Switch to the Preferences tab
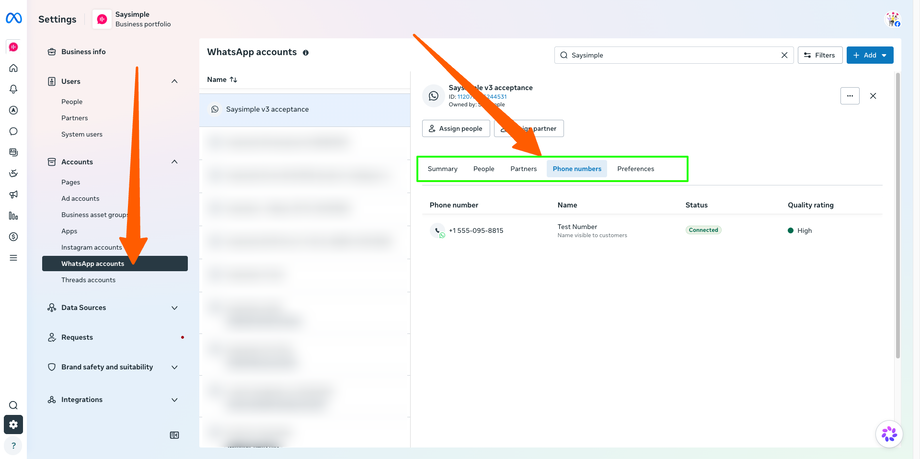The image size is (920, 459). pyautogui.click(x=635, y=168)
